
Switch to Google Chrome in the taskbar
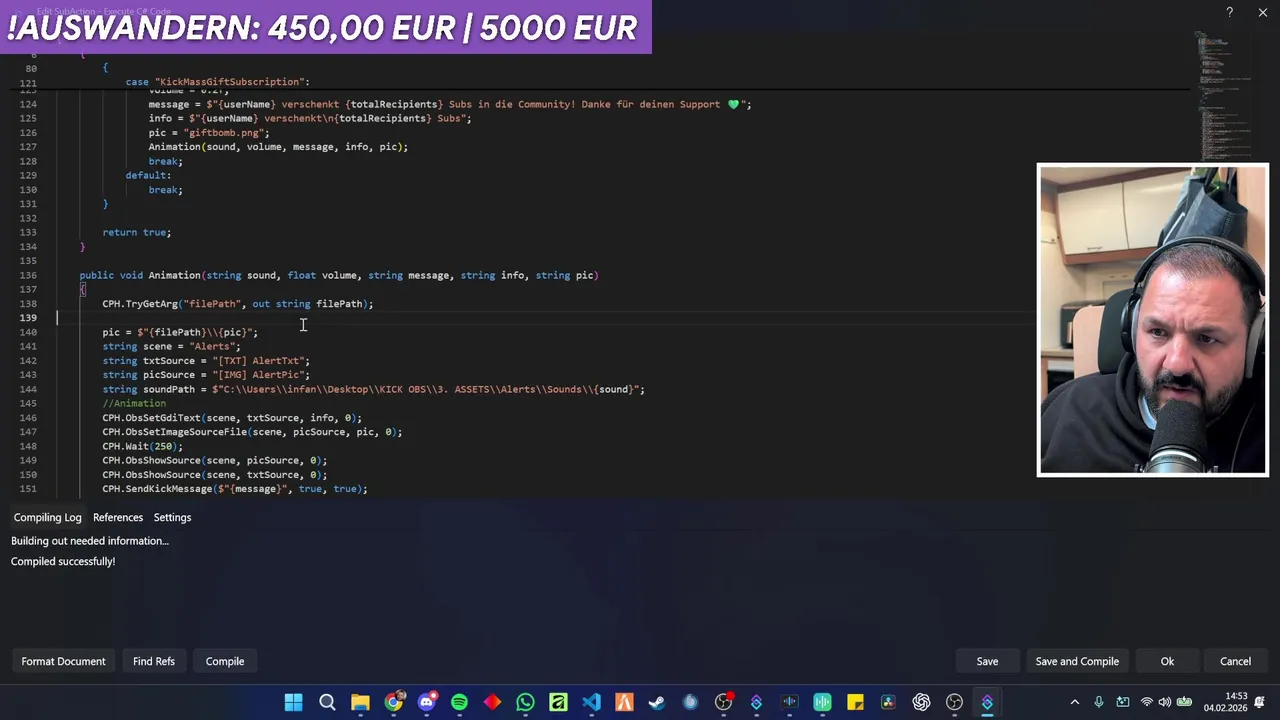click(x=393, y=702)
